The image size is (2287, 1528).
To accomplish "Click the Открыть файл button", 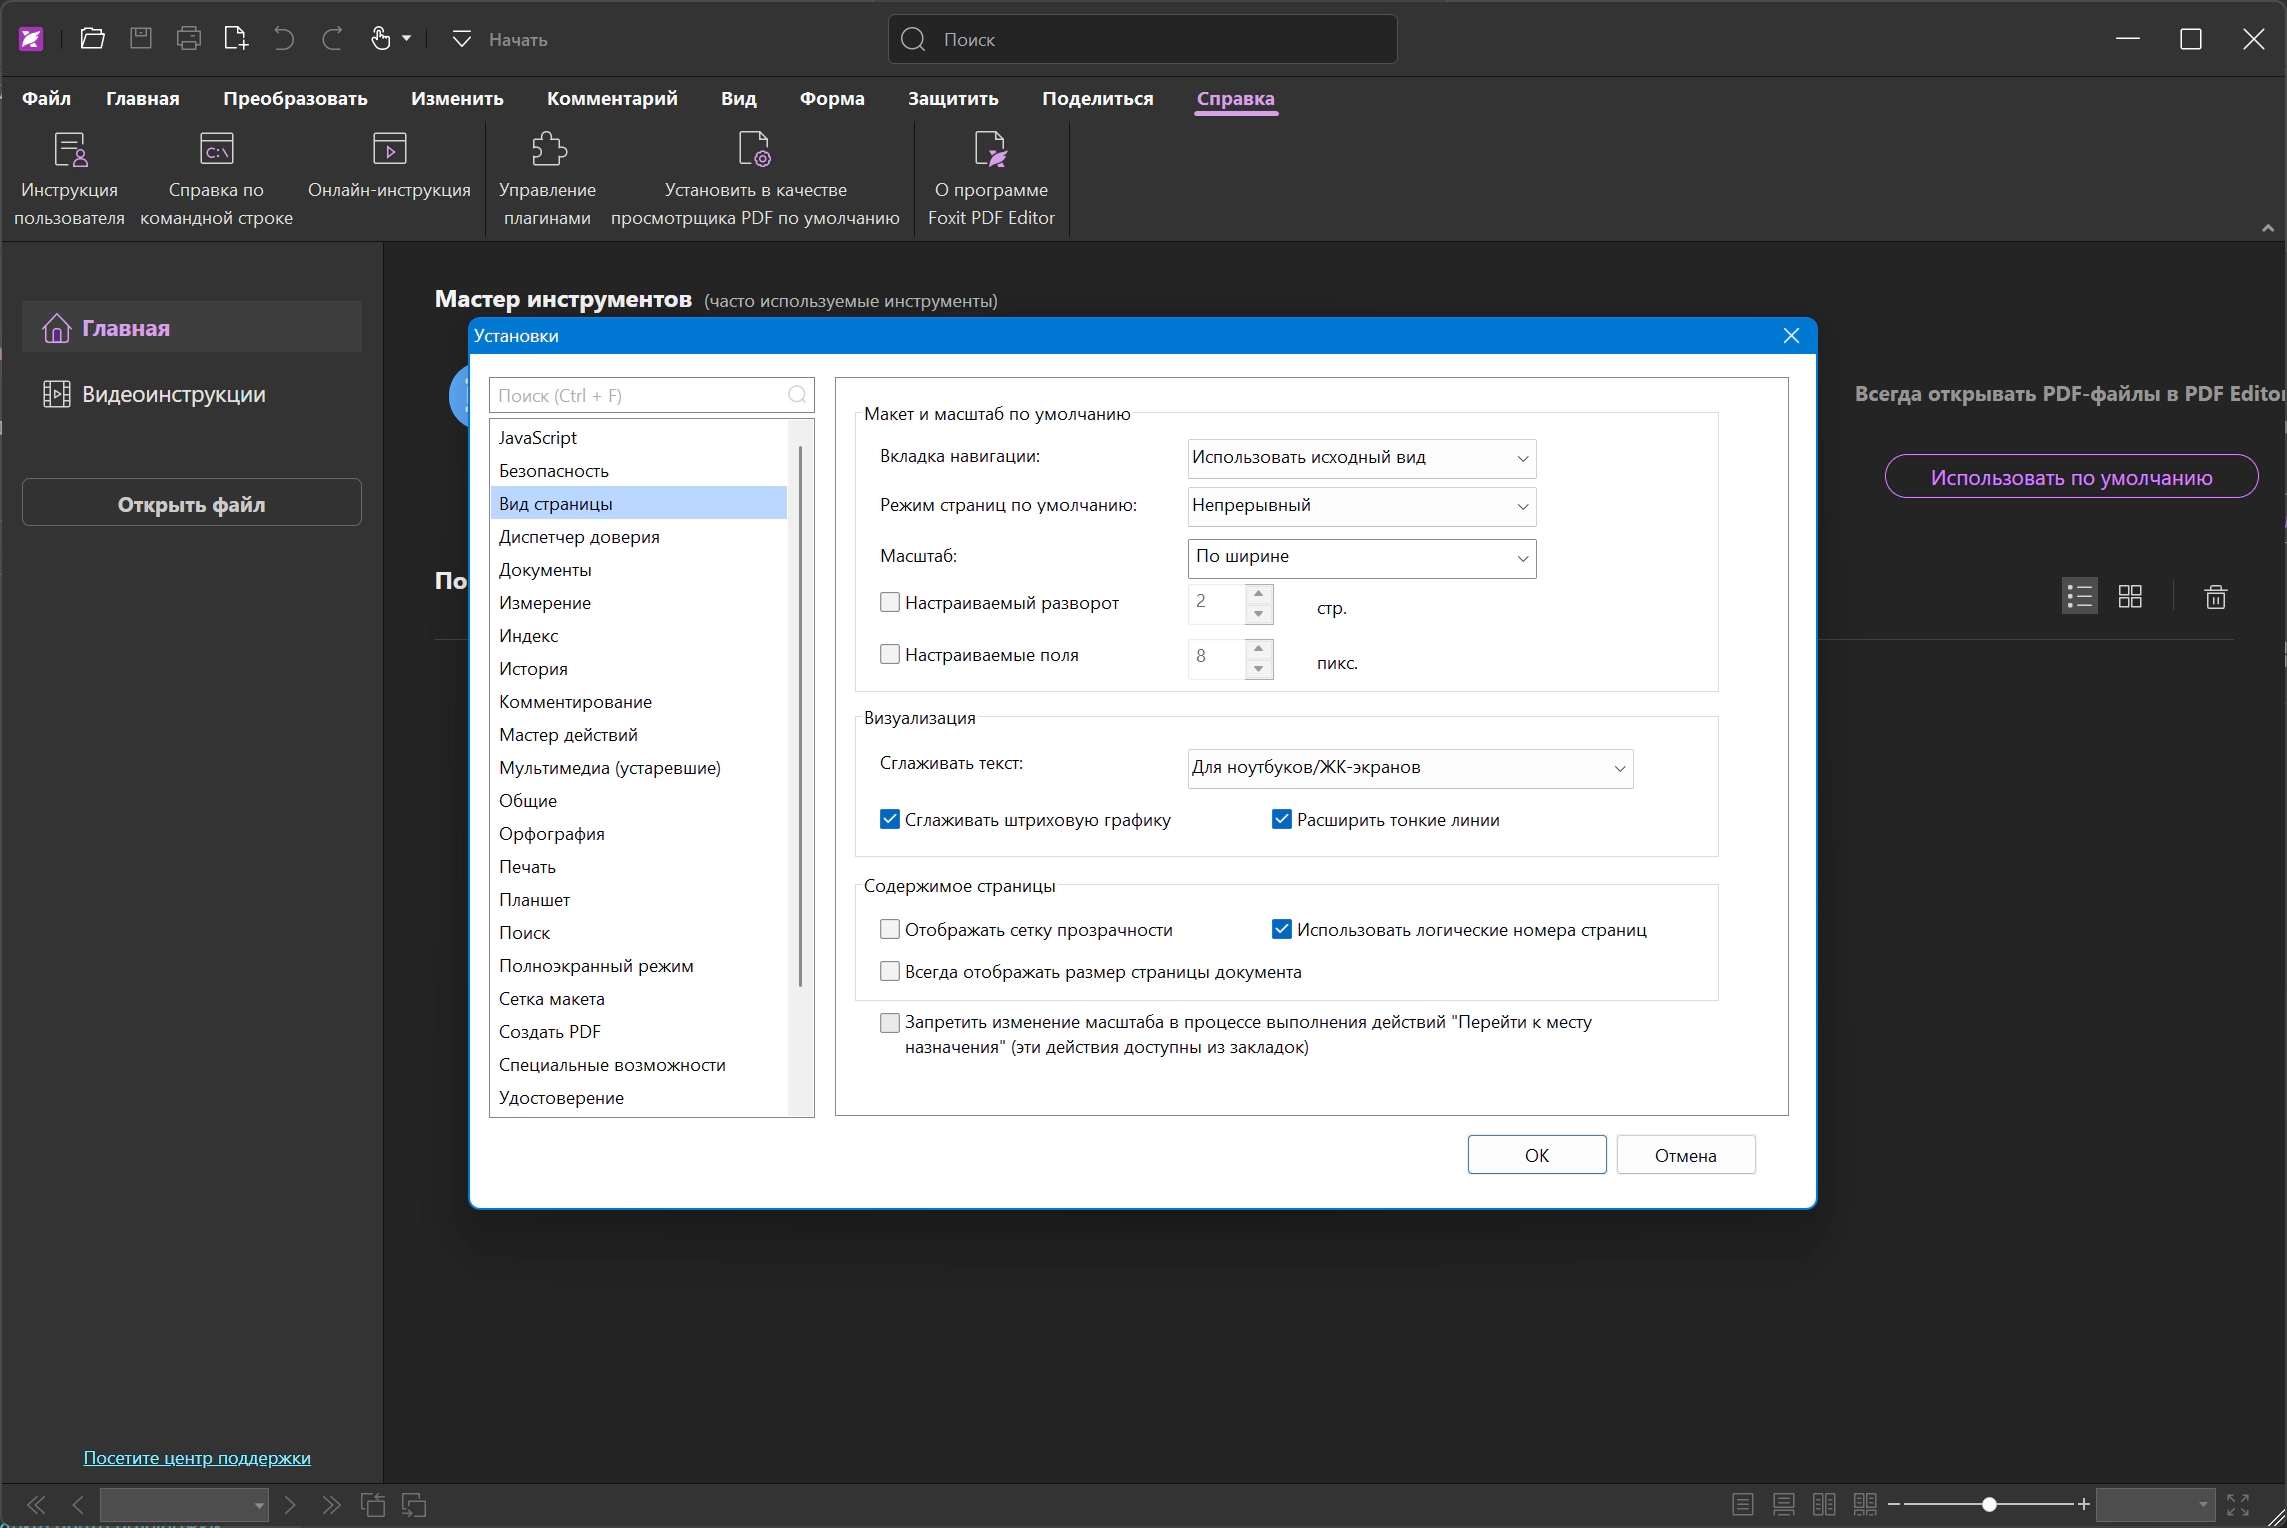I will coord(192,503).
